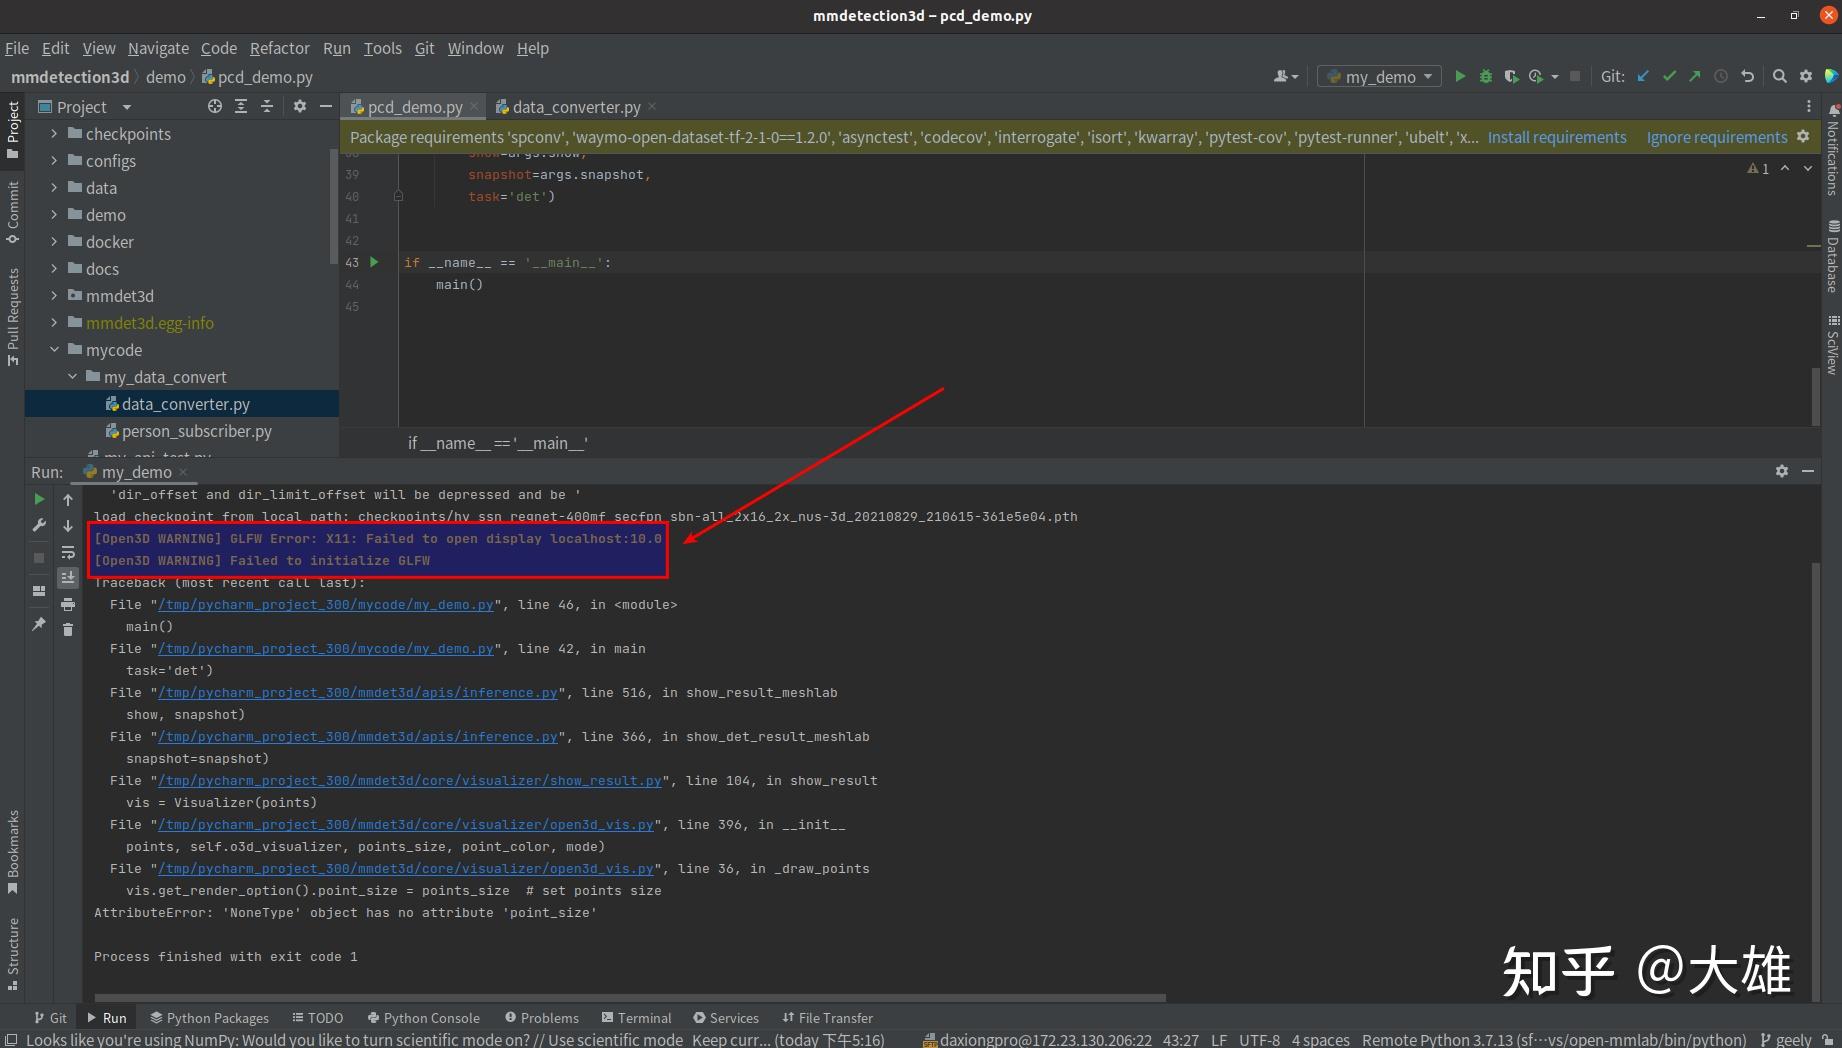Print the console output

click(x=68, y=604)
